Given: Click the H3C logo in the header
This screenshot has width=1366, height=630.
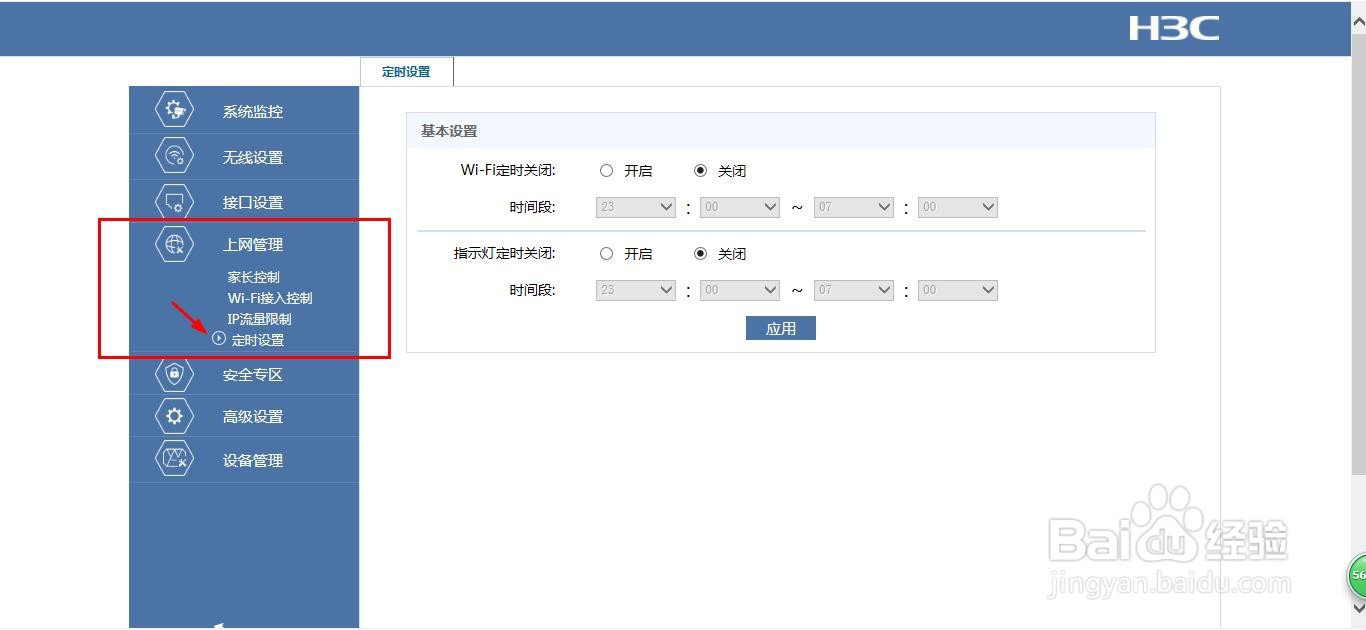Looking at the screenshot, I should 1174,28.
